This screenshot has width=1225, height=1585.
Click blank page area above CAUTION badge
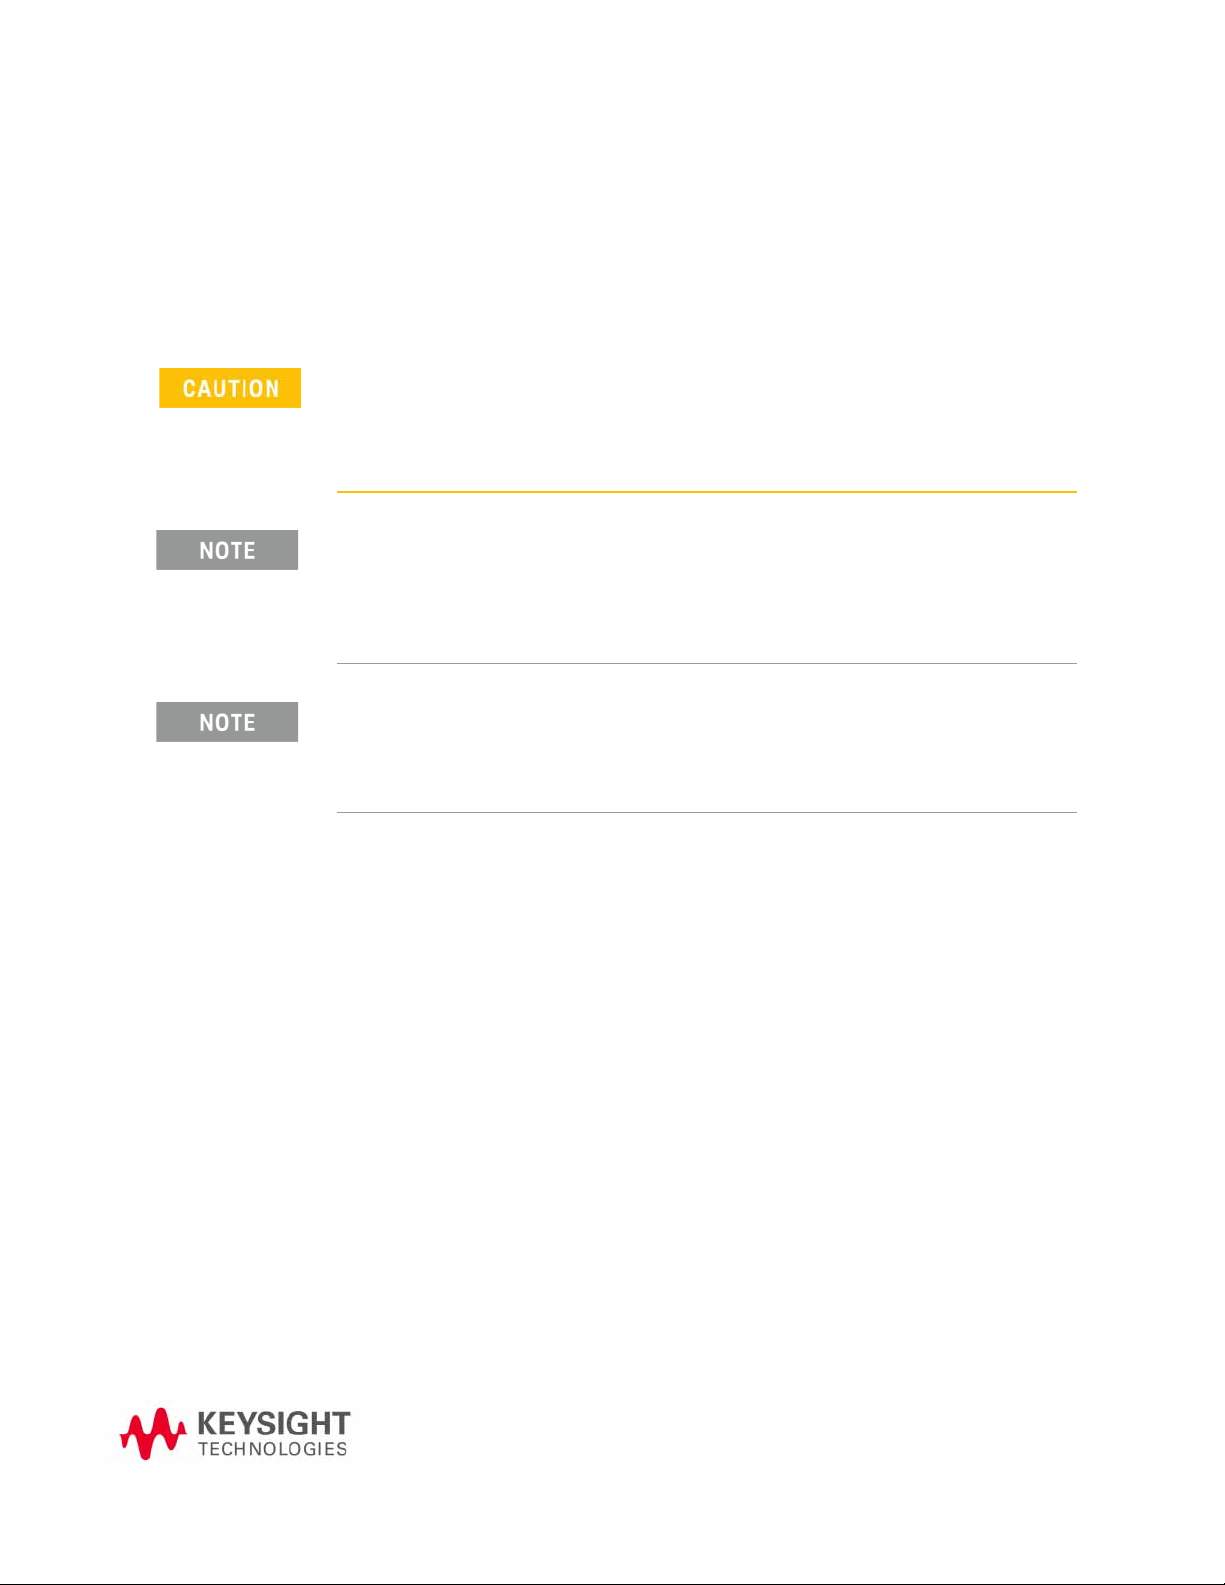click(612, 180)
